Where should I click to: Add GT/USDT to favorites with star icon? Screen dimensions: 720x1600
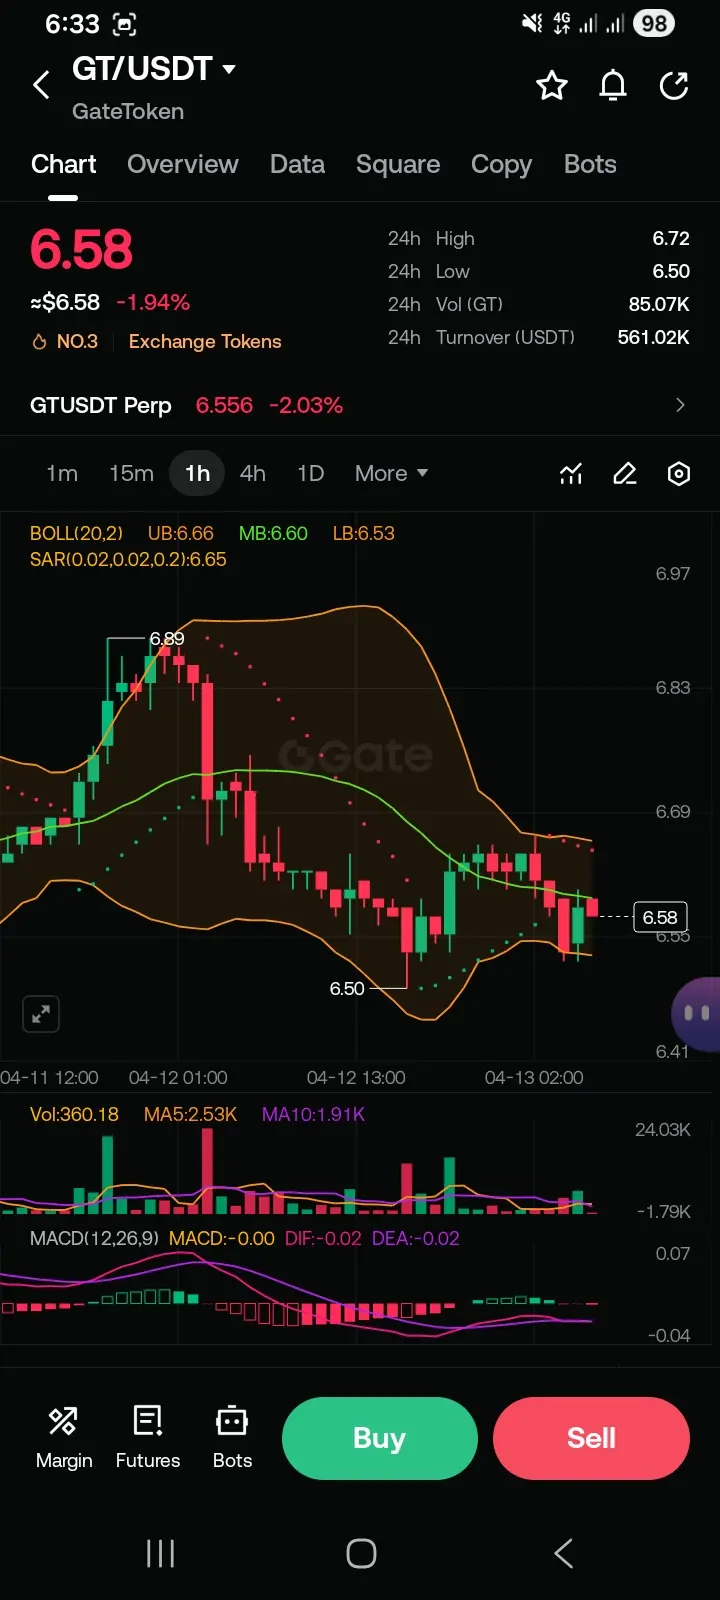tap(552, 86)
